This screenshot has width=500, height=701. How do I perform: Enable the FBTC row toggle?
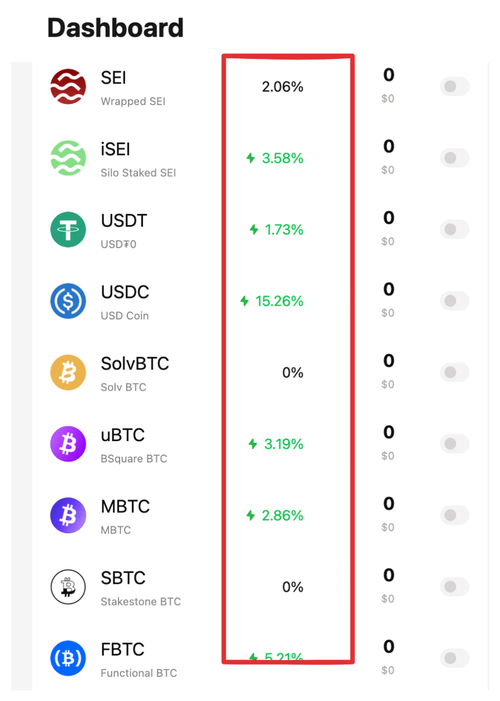coord(454,658)
